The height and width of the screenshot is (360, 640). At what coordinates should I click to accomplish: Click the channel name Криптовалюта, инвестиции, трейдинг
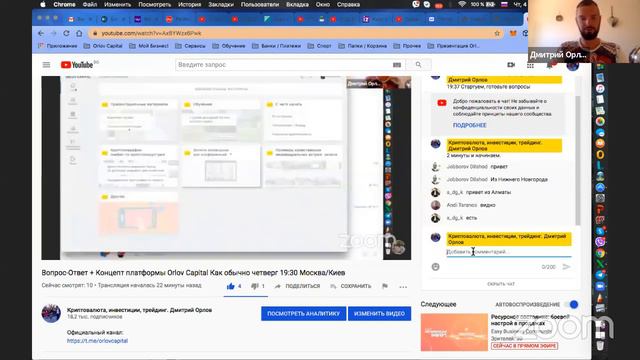[x=139, y=310]
